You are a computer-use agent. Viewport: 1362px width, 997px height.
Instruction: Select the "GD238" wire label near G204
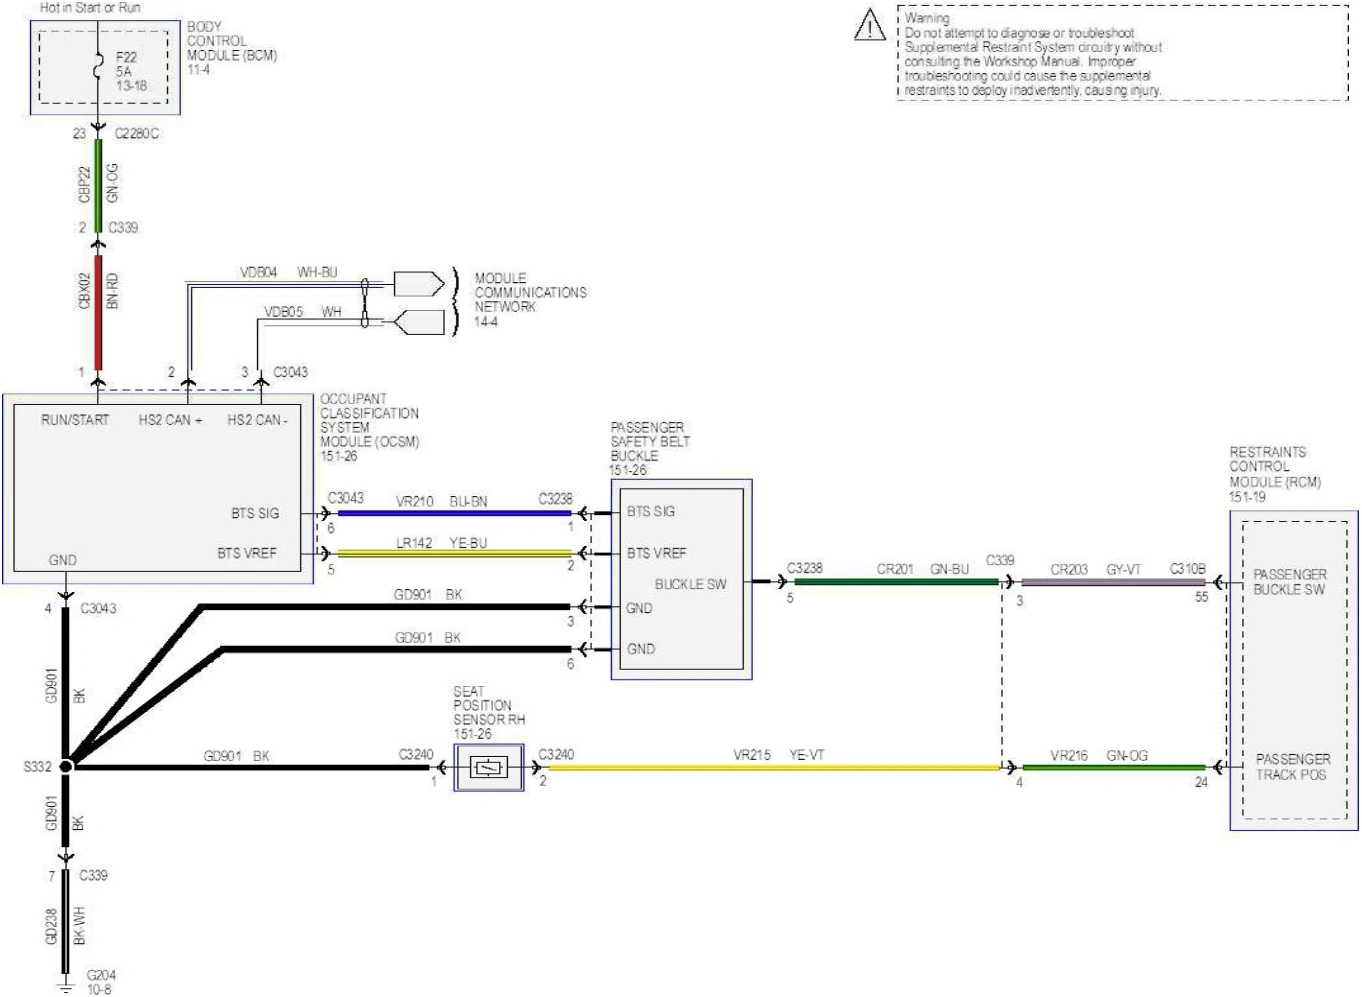pos(51,926)
